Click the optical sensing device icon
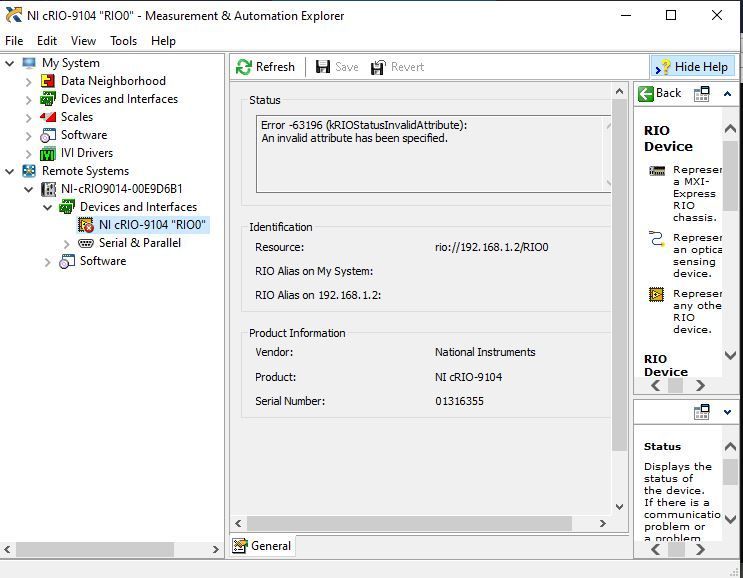 point(657,238)
